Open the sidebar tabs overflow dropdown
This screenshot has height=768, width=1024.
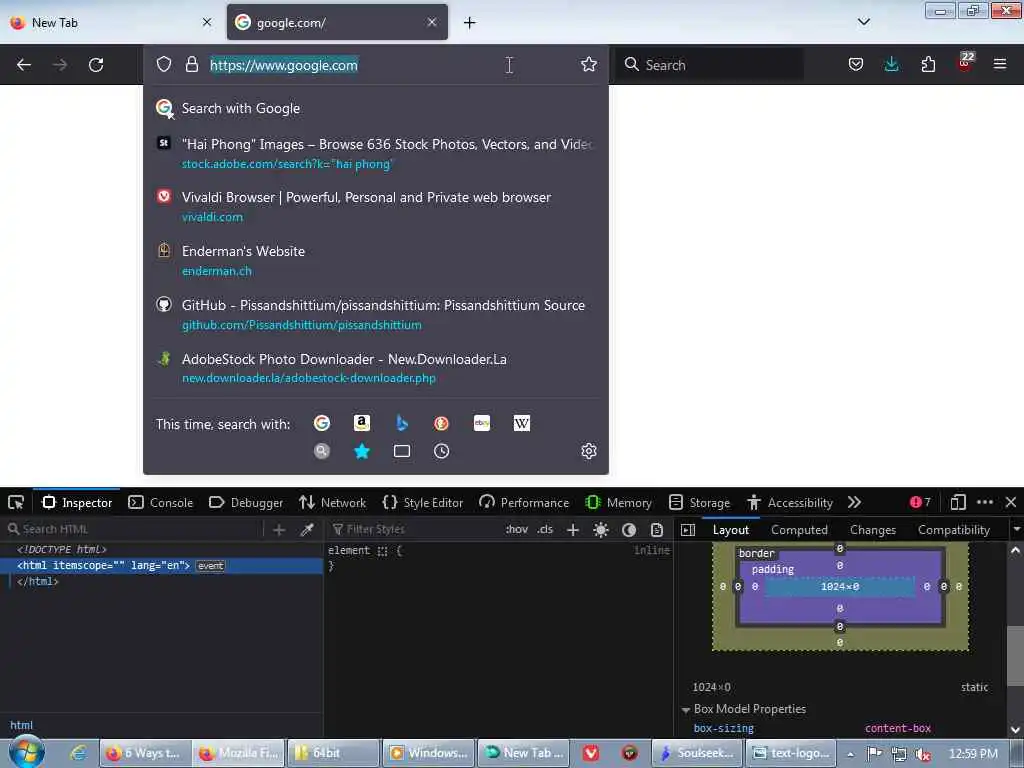(x=1016, y=530)
